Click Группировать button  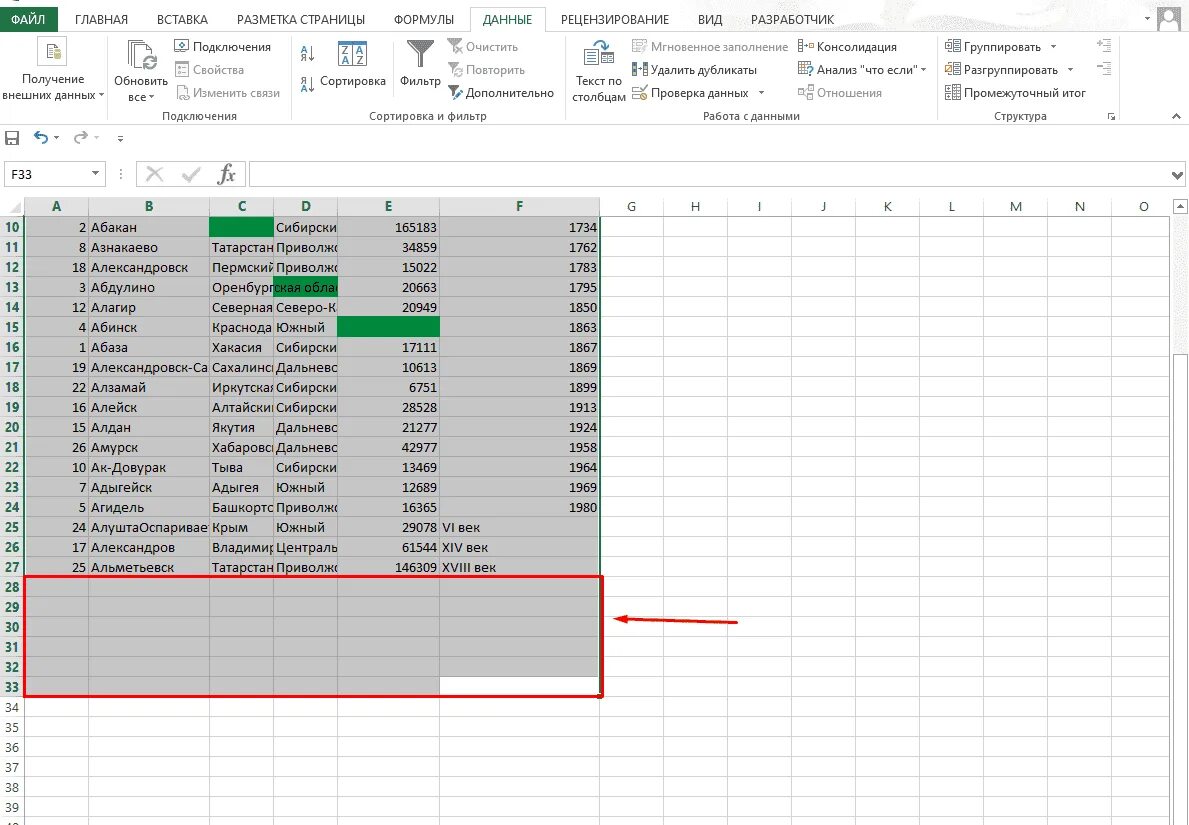[x=993, y=46]
